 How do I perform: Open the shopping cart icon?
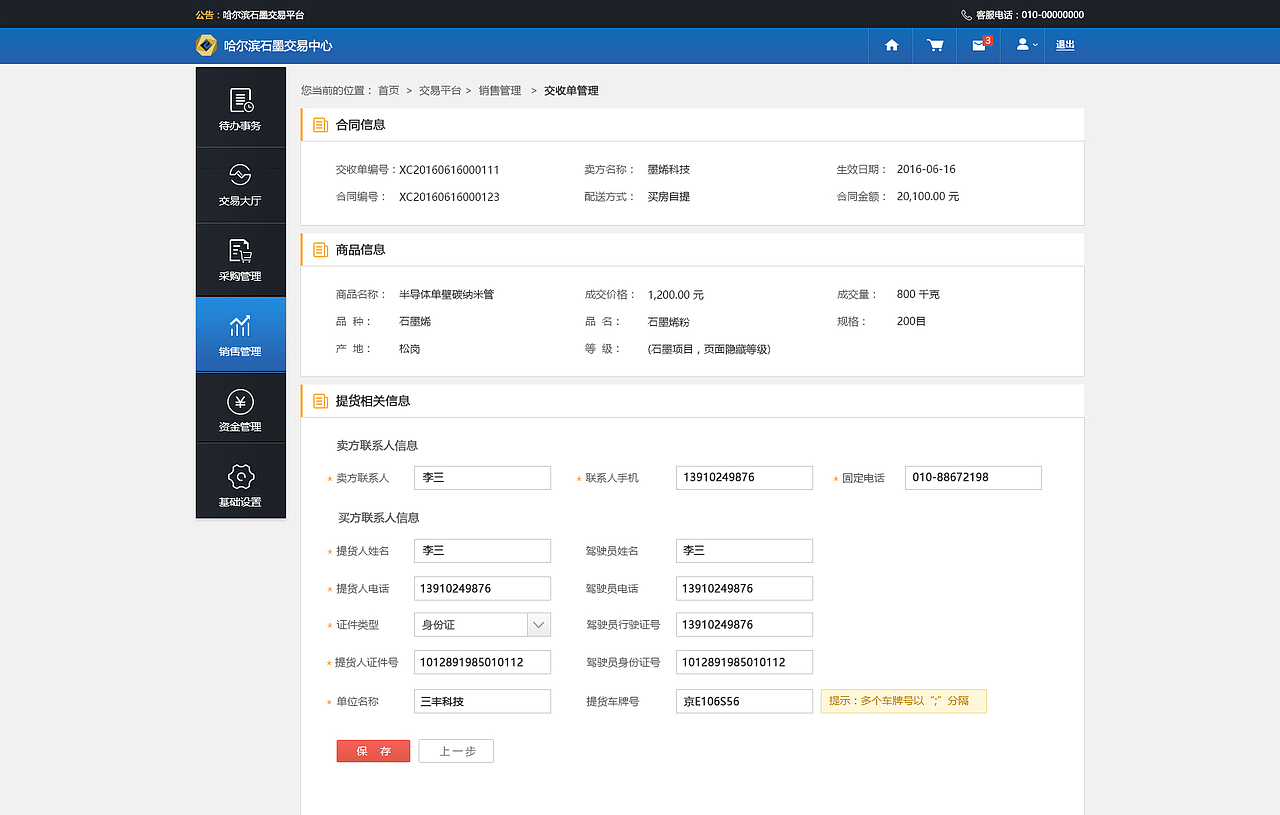pyautogui.click(x=935, y=45)
